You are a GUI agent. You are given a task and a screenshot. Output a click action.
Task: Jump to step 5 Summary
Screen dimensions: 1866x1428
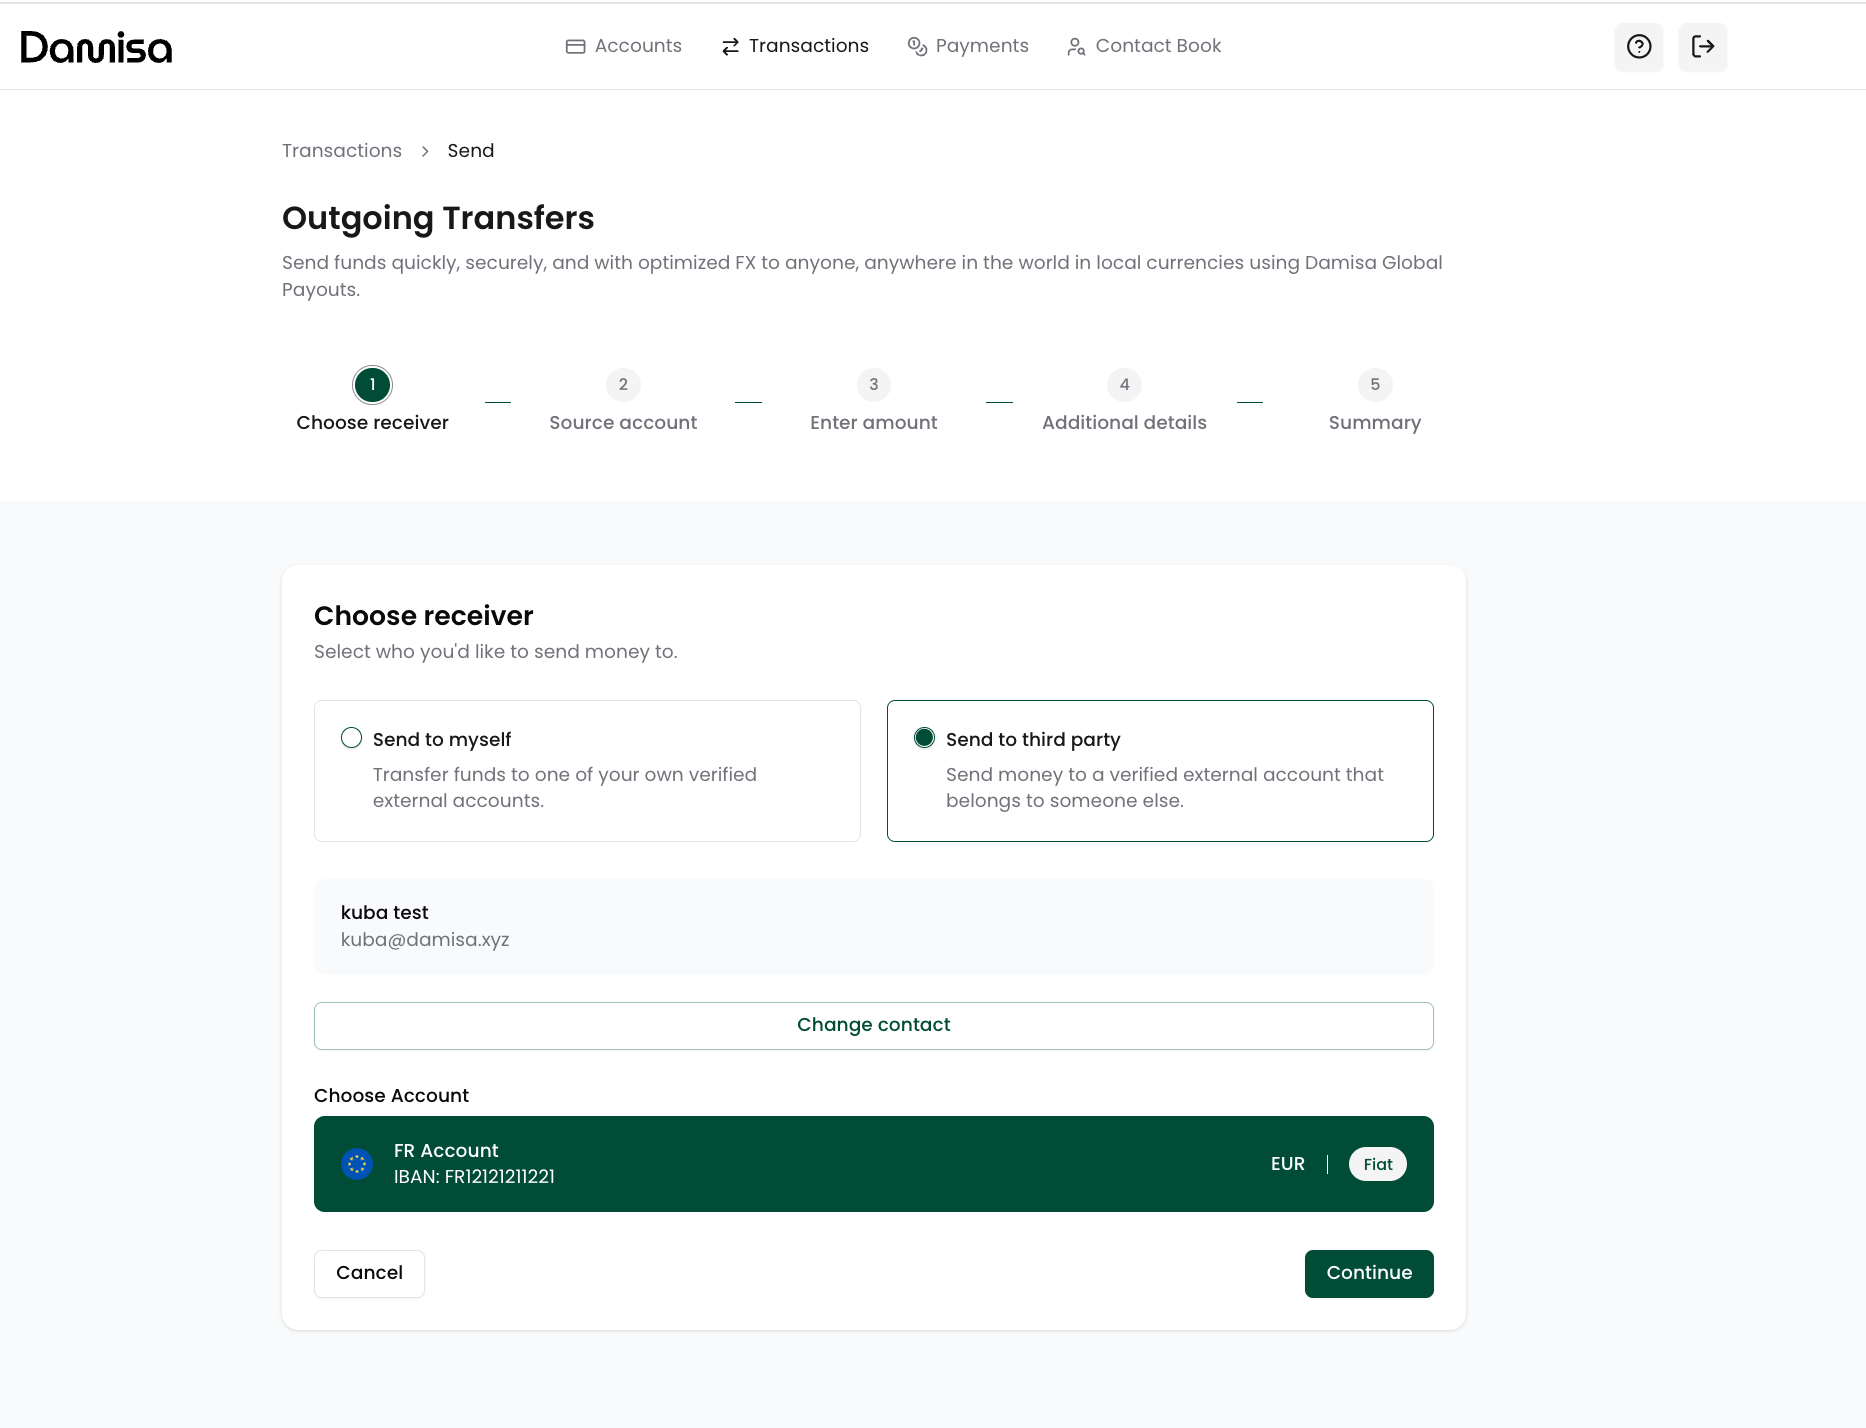1374,385
